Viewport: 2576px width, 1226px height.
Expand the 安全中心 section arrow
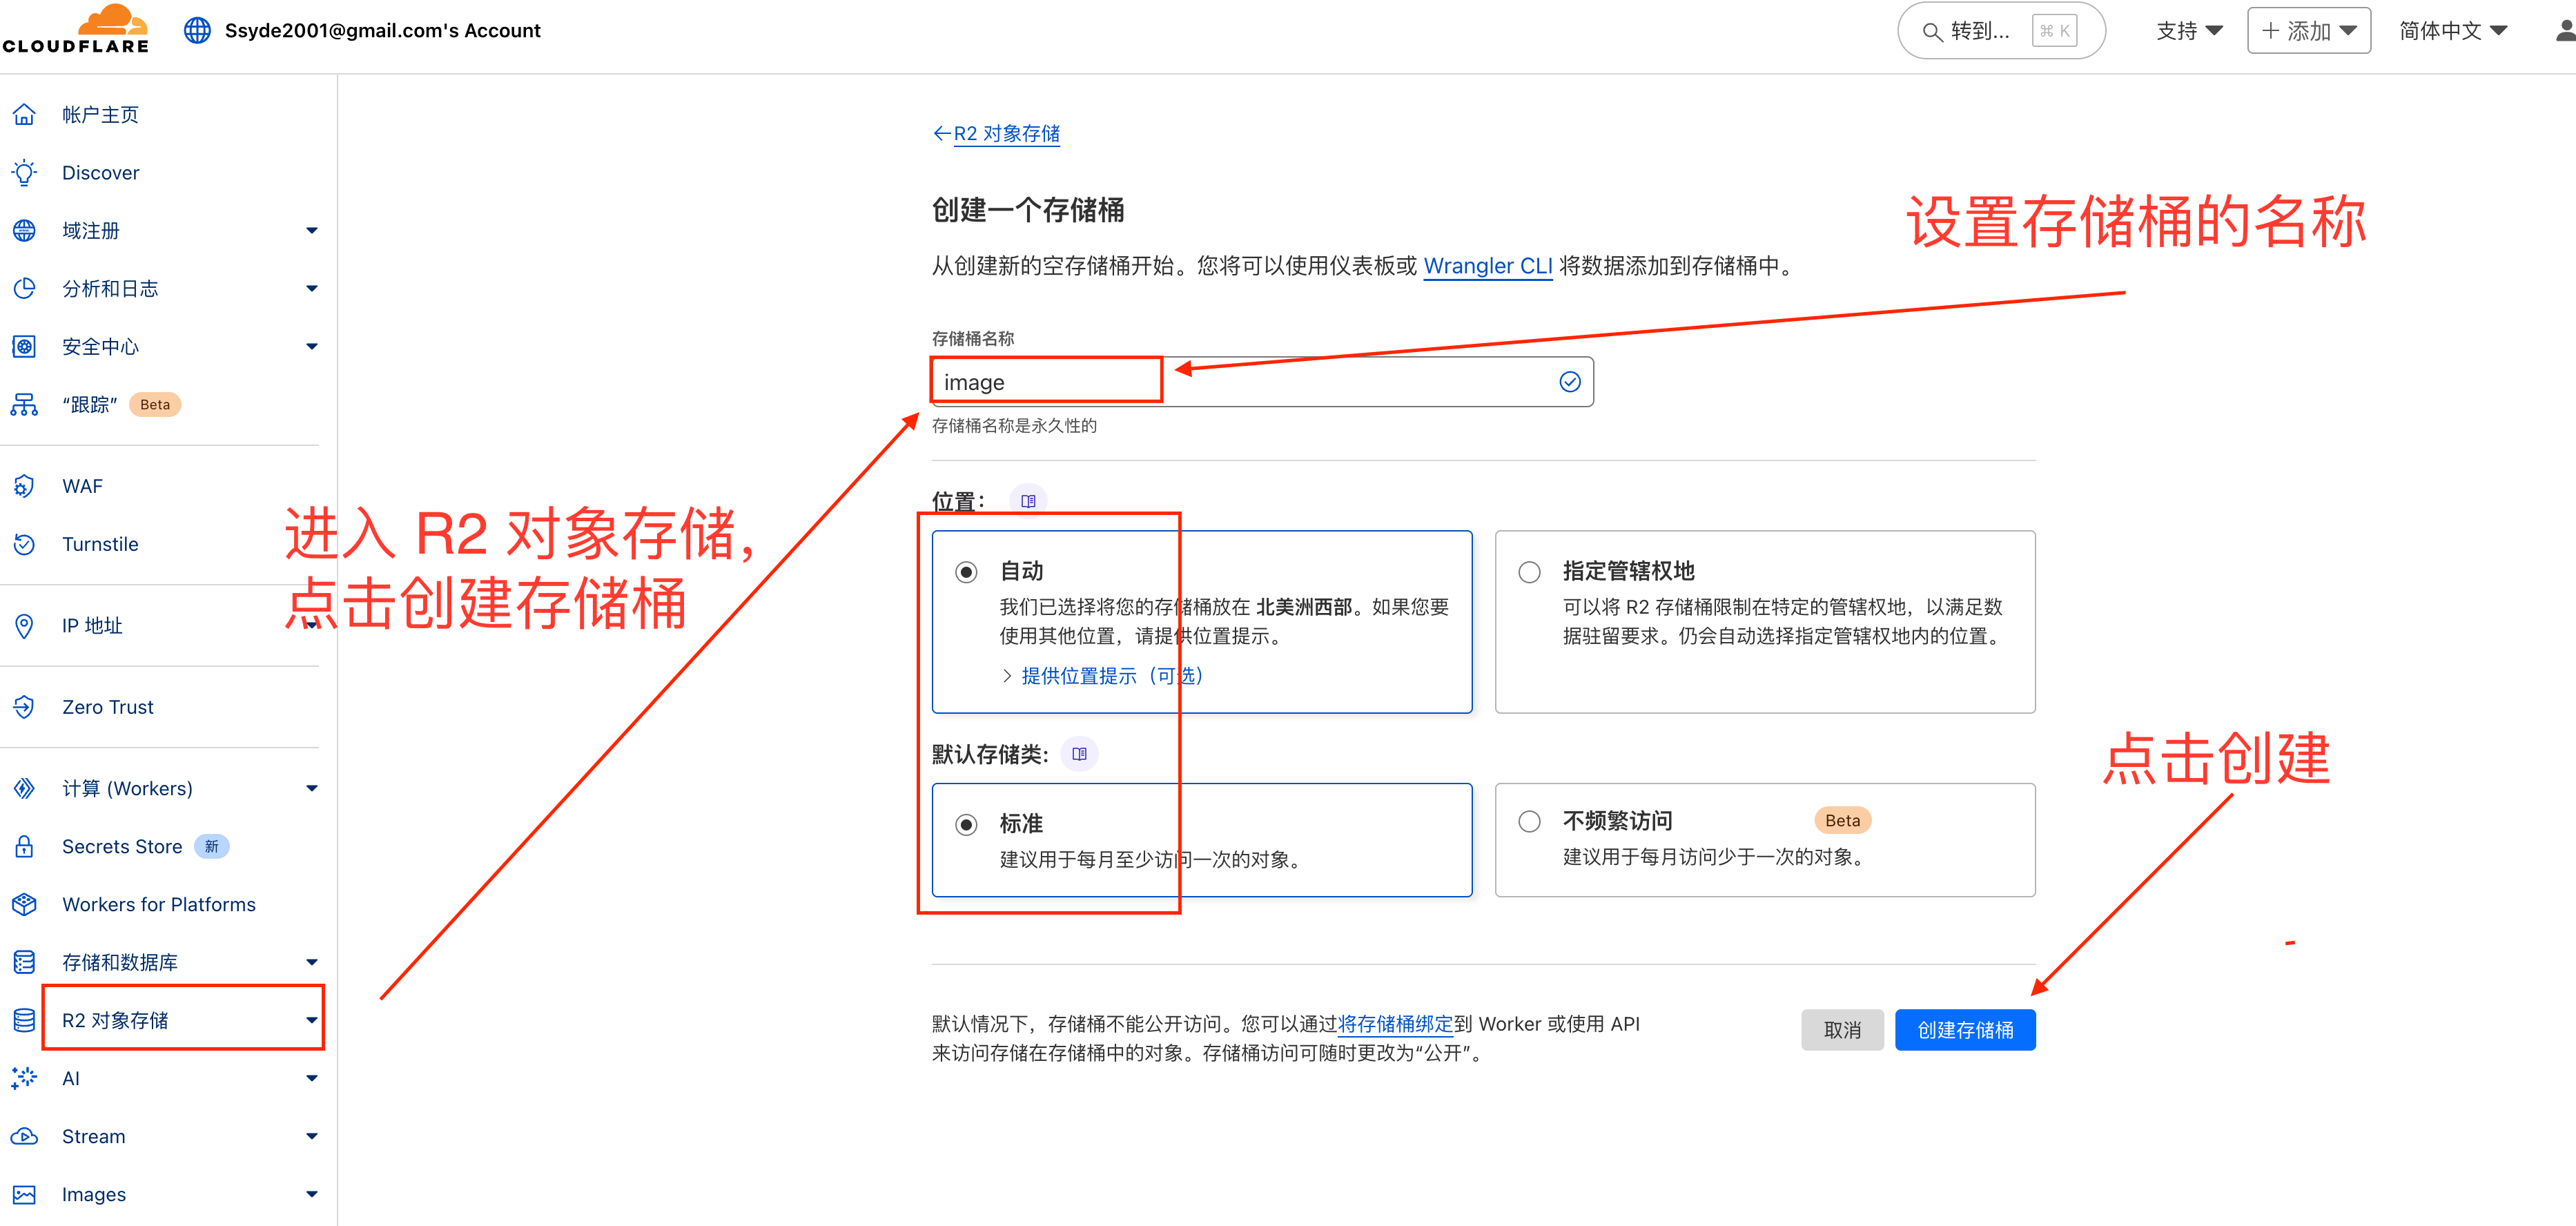click(x=312, y=346)
